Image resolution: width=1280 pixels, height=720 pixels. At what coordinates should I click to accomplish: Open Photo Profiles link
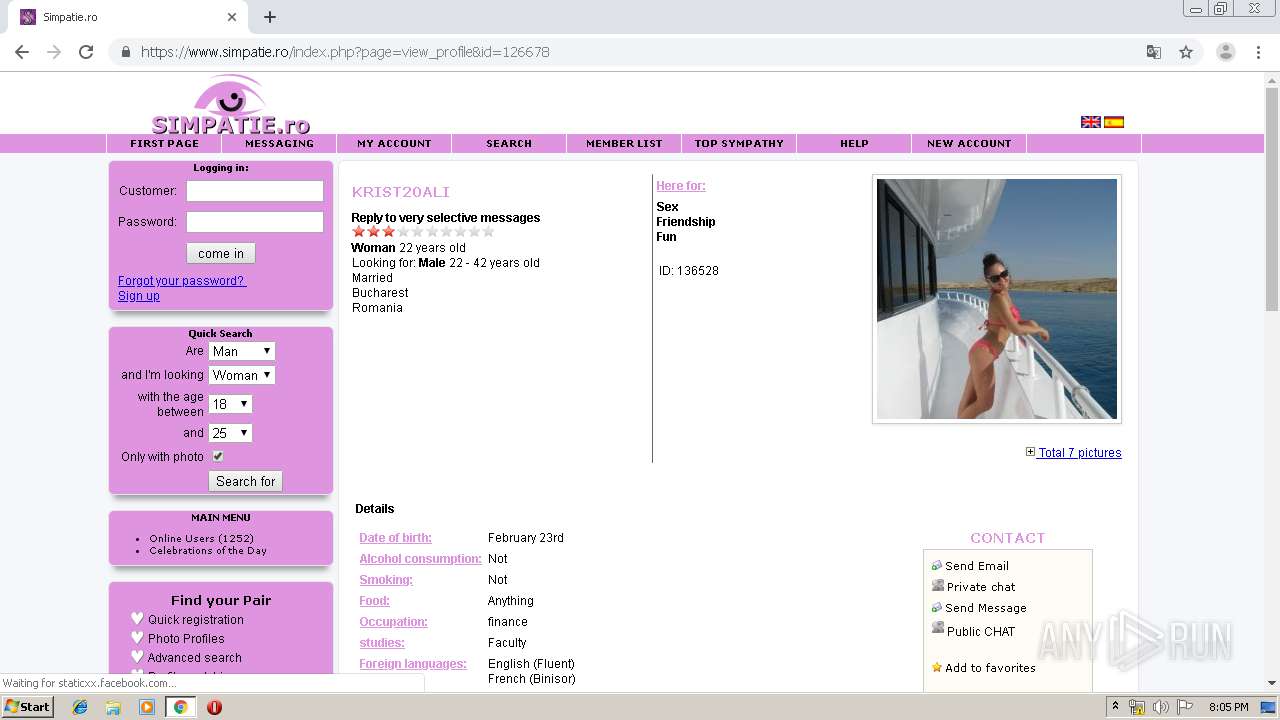tap(186, 639)
